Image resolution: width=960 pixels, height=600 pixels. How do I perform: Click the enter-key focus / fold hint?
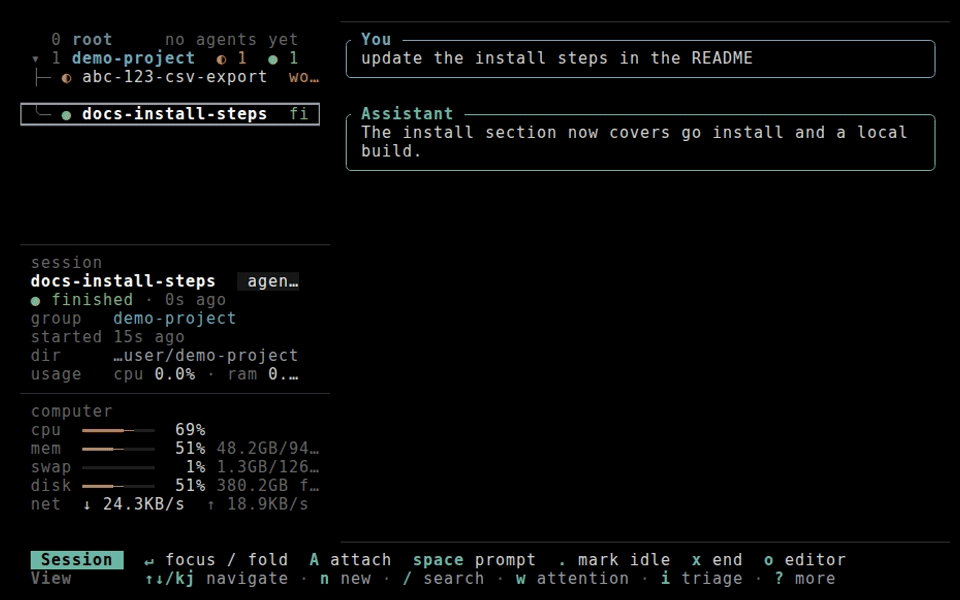pos(216,560)
